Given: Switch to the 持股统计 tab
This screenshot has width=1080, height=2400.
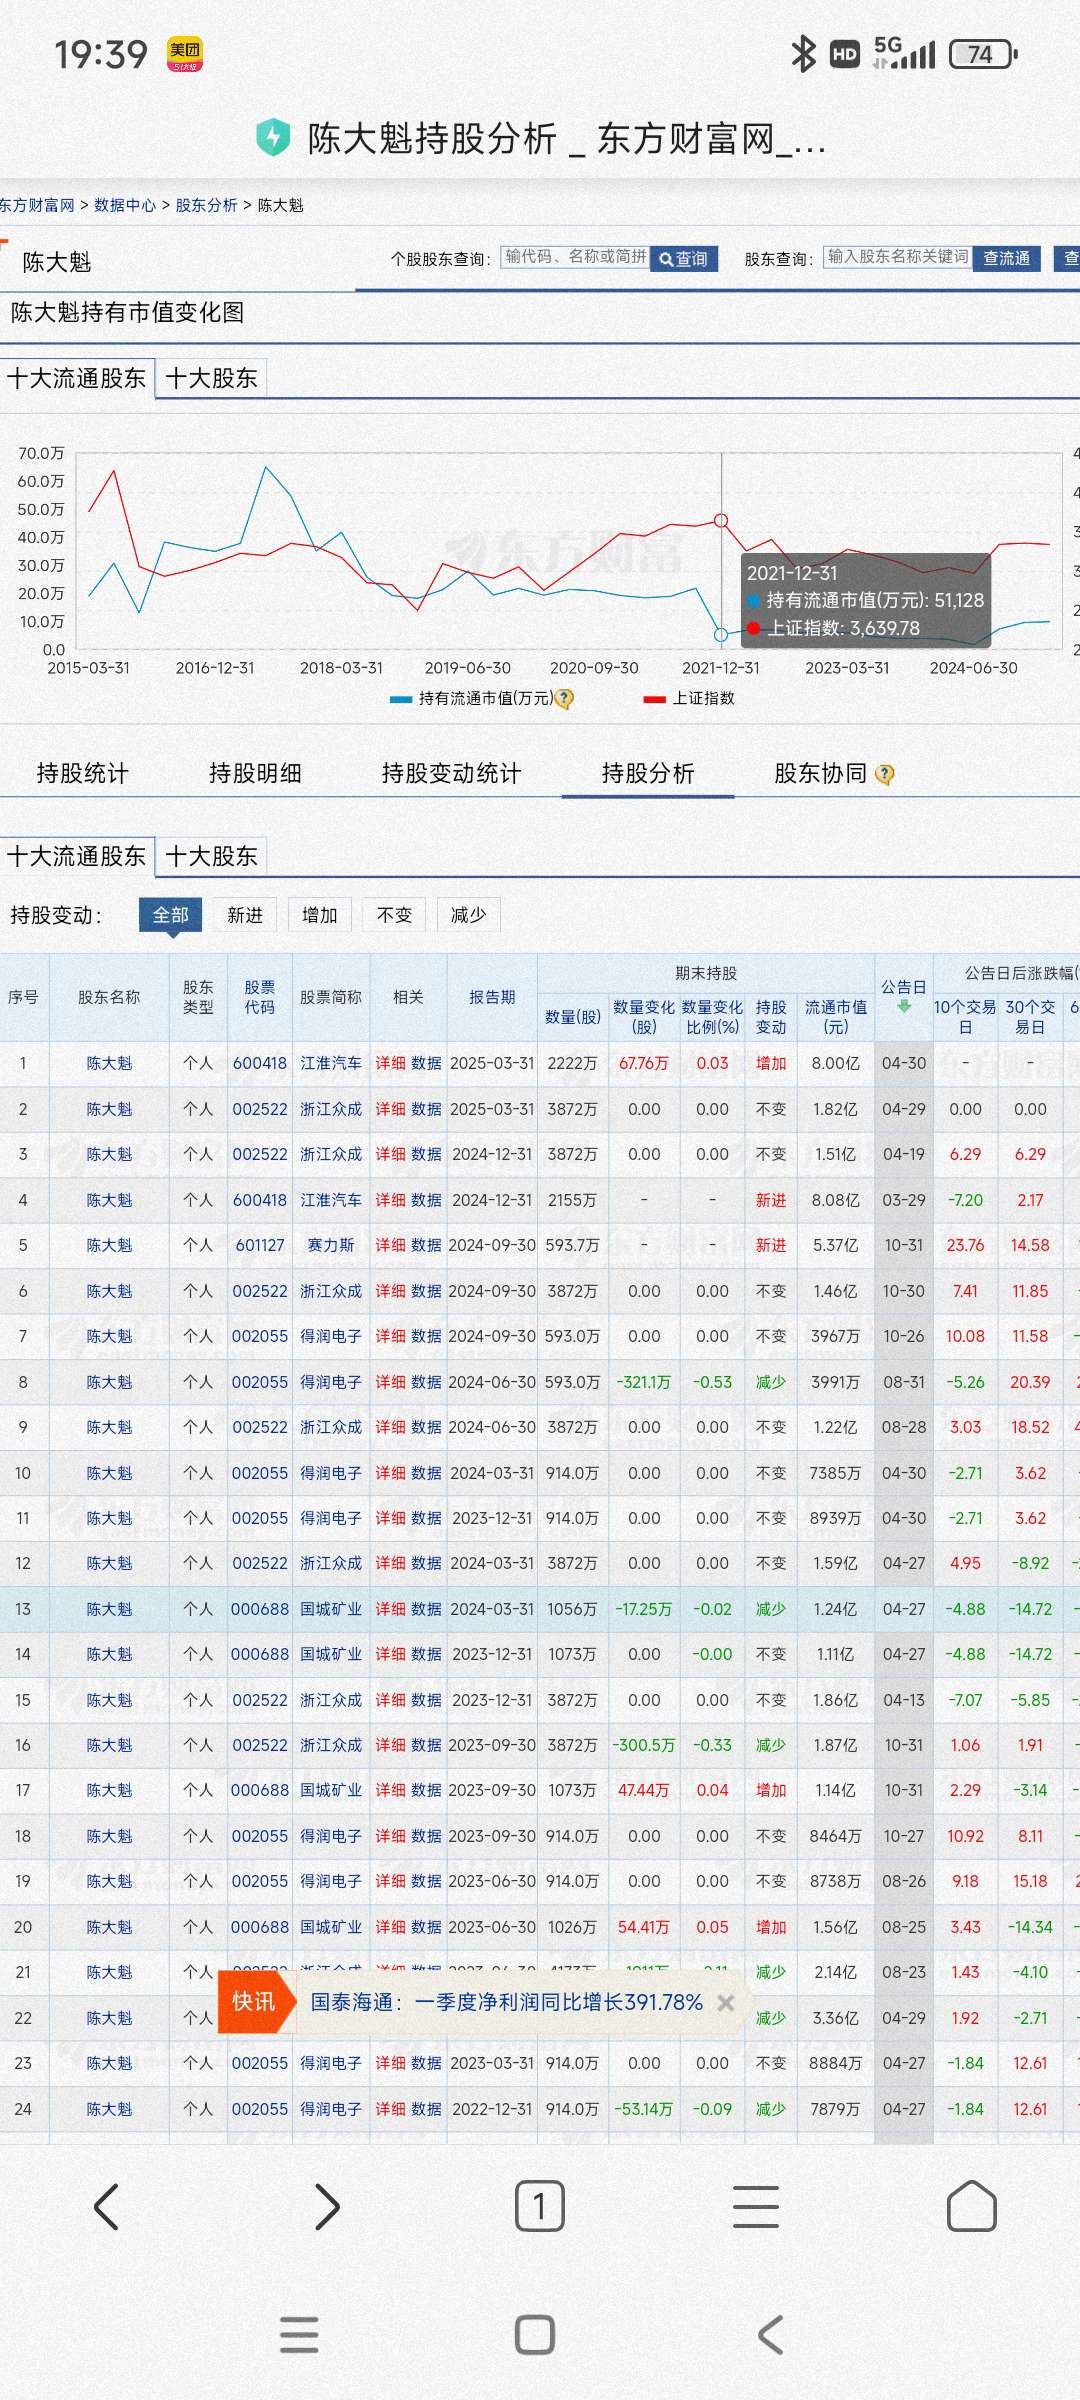Looking at the screenshot, I should (x=83, y=773).
